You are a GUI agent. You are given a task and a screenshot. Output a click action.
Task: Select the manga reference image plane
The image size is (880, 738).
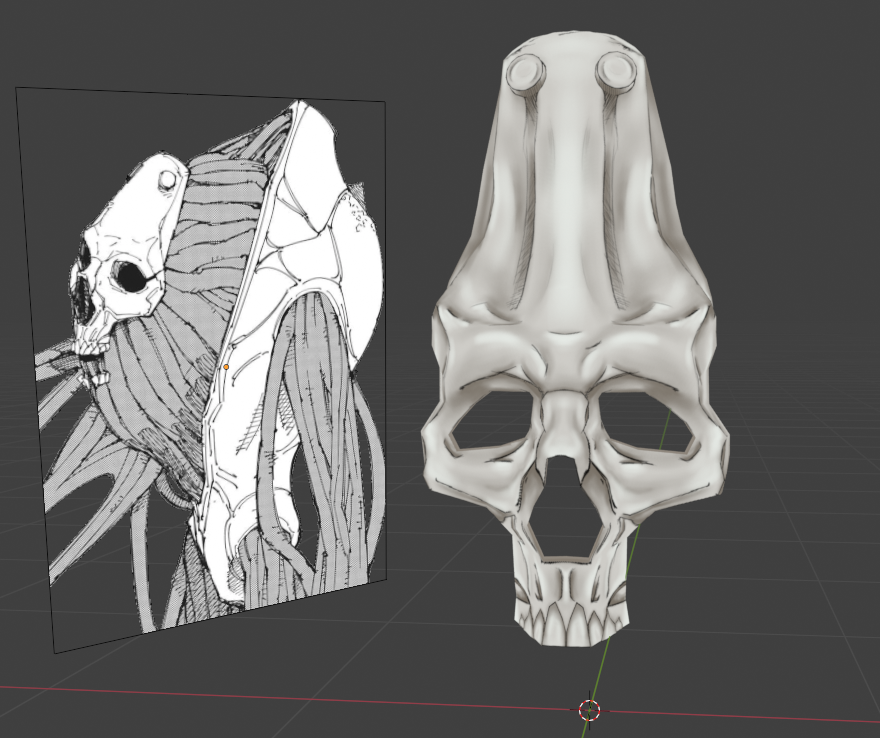click(x=202, y=370)
